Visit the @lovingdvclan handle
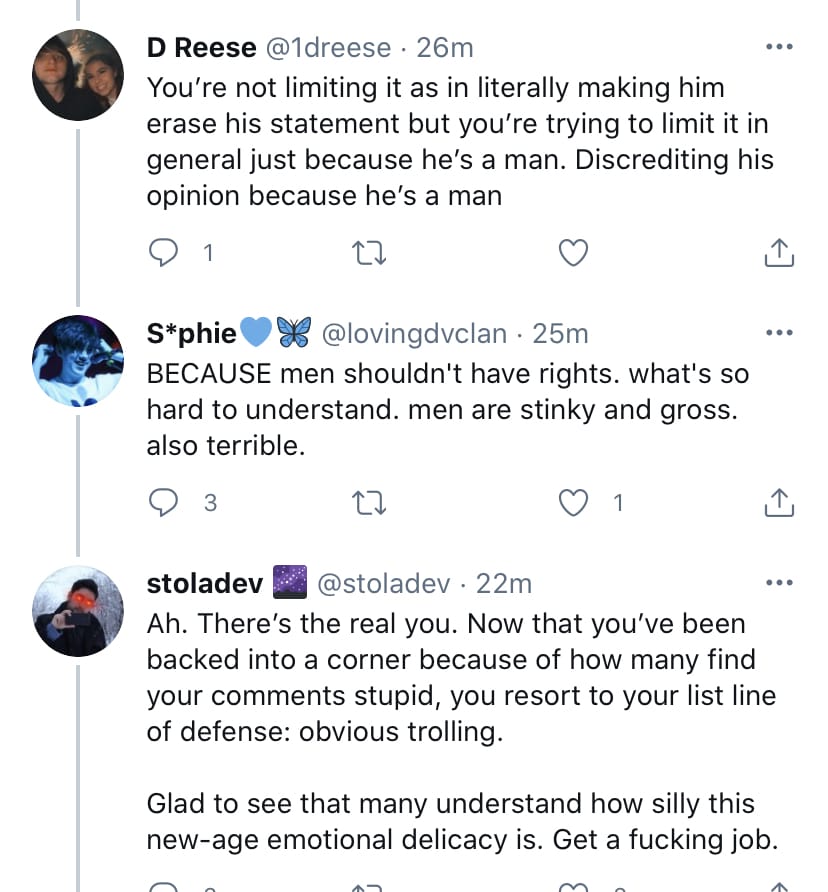Image resolution: width=828 pixels, height=892 pixels. click(x=413, y=333)
